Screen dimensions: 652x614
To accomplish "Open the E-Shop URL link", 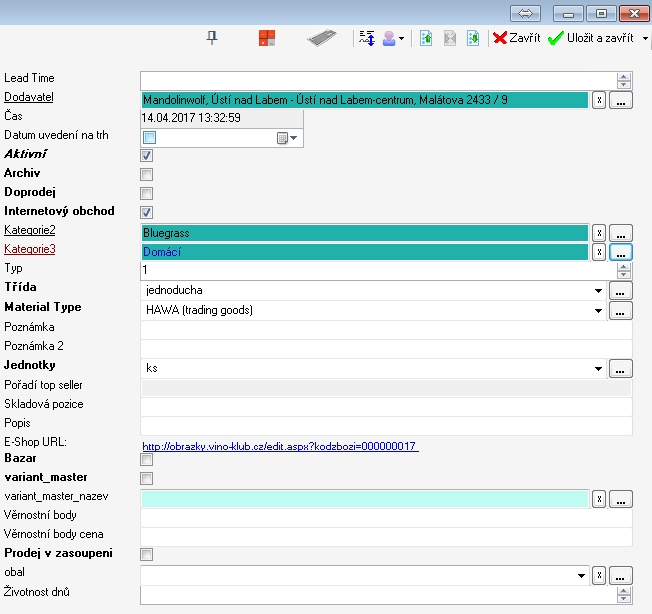I will pos(280,446).
